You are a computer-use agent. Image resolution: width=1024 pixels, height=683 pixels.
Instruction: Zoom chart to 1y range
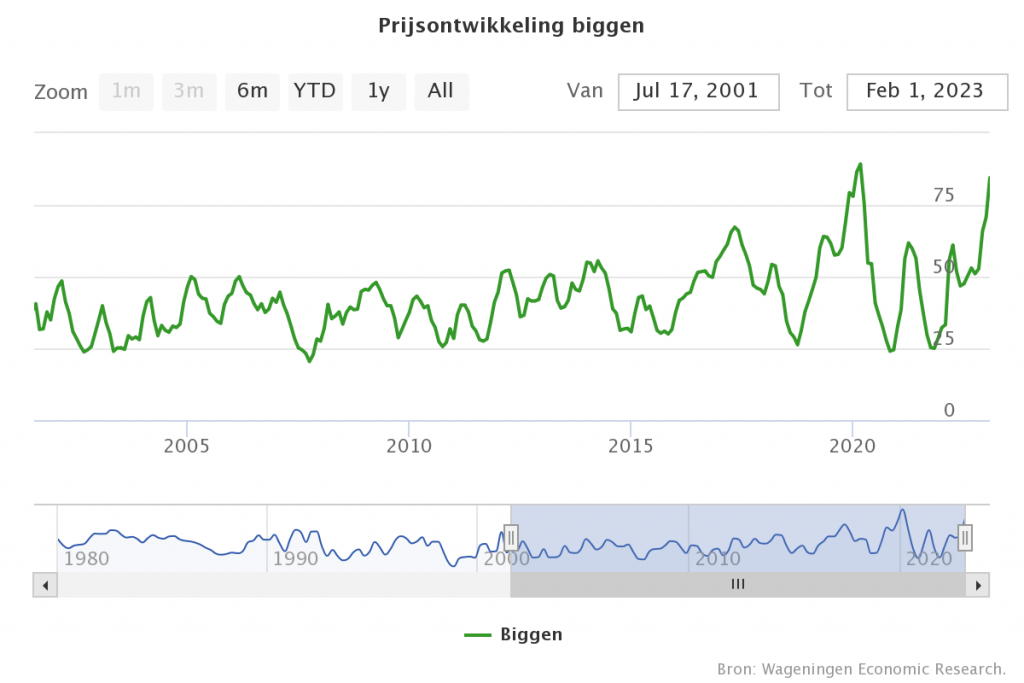(x=378, y=91)
